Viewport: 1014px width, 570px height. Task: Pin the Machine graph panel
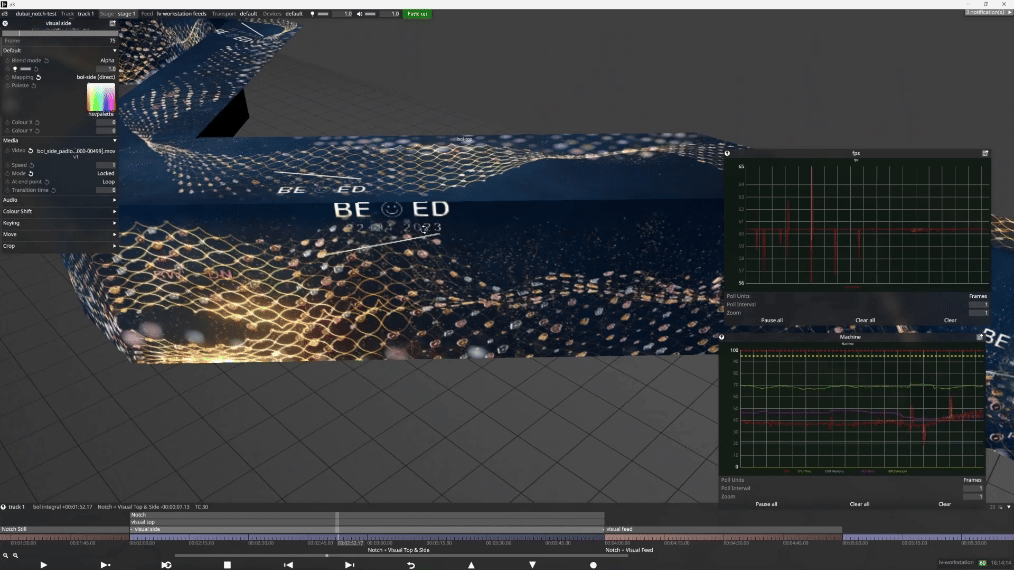pos(980,337)
